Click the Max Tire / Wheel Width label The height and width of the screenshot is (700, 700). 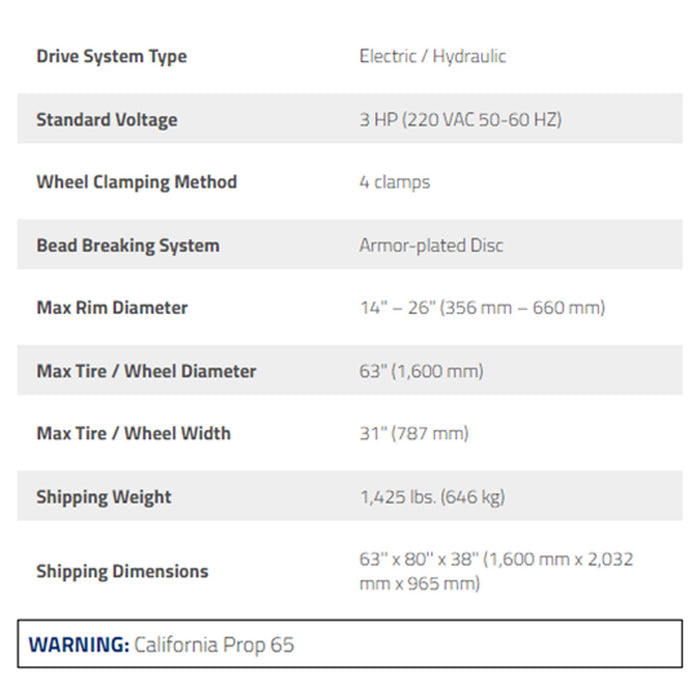coord(133,434)
